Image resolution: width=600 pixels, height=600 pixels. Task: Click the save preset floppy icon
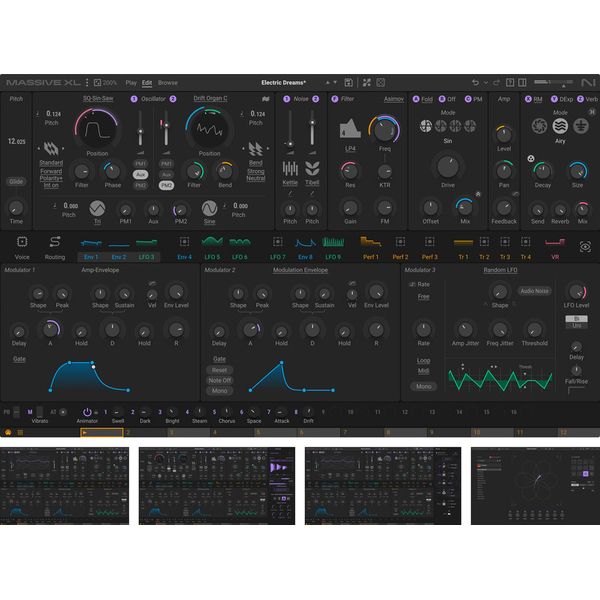[x=348, y=83]
